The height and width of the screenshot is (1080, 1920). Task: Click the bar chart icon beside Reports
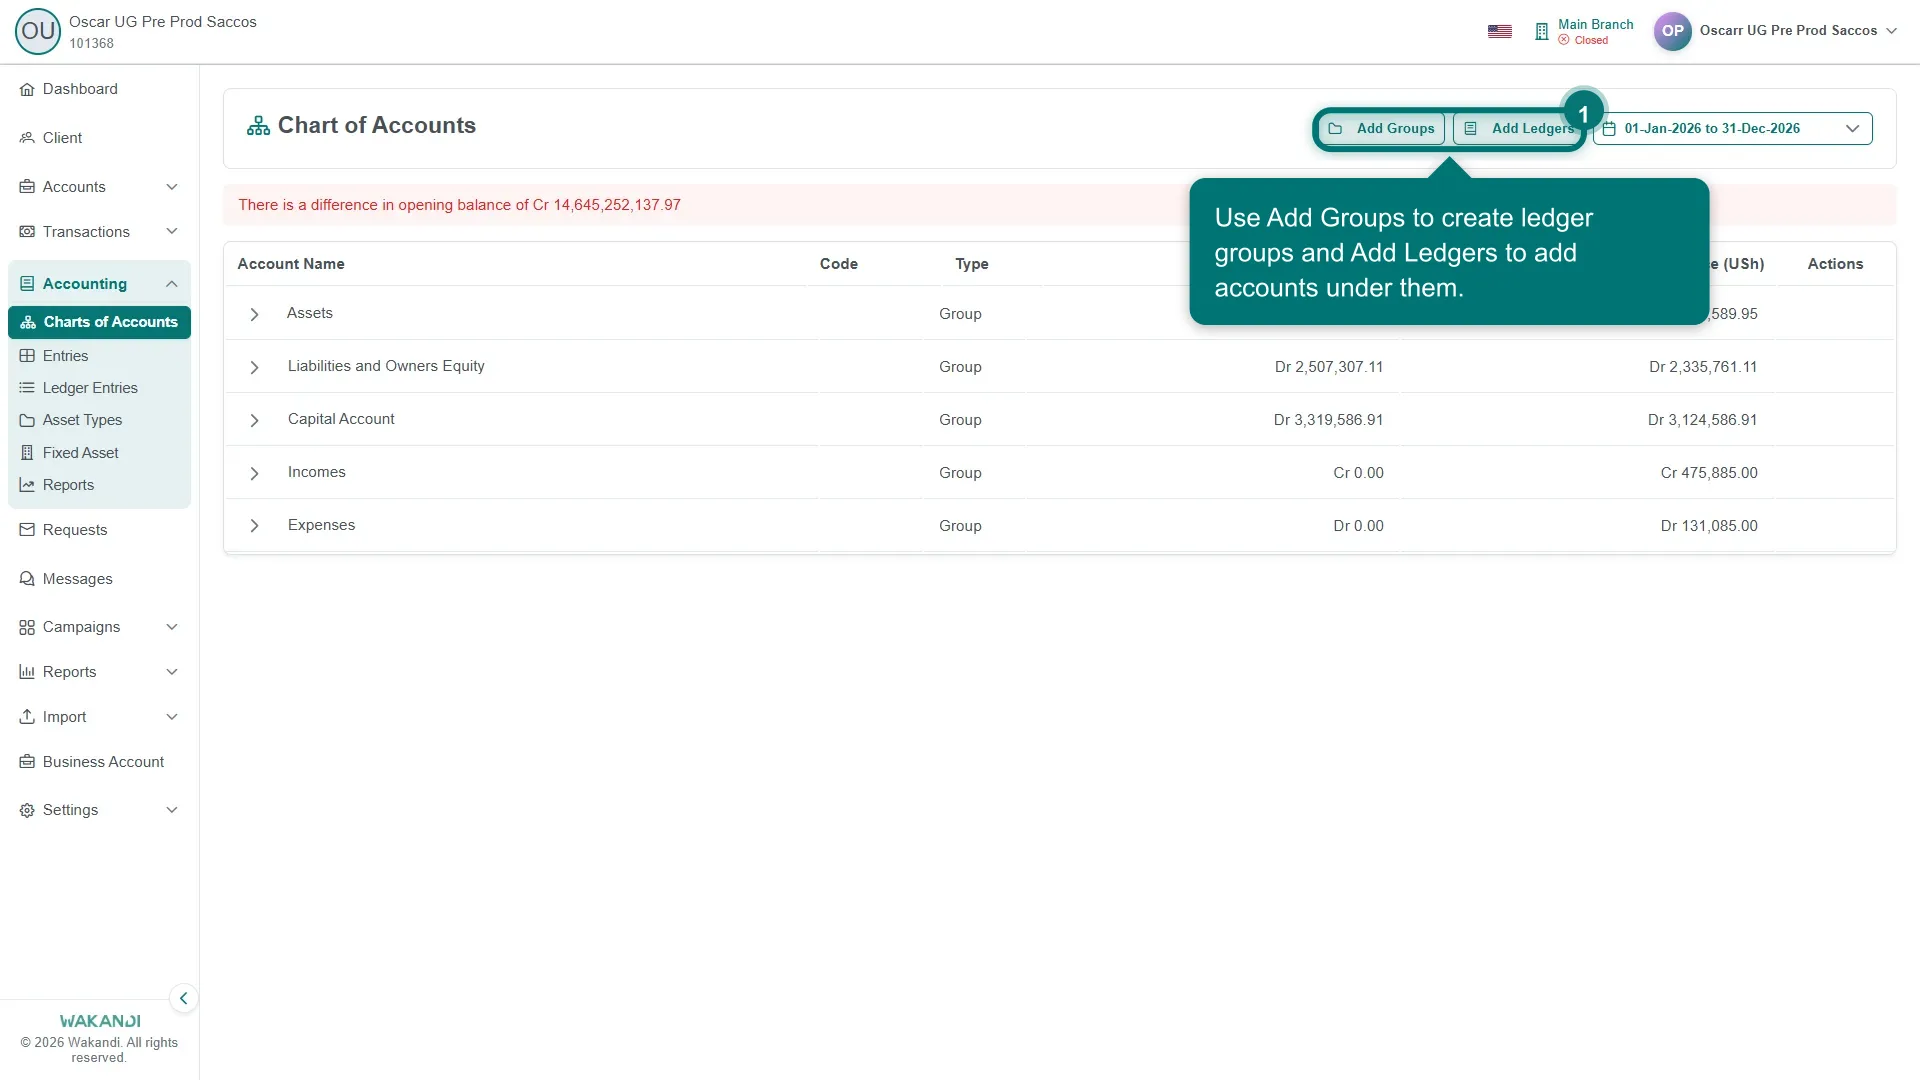27,672
